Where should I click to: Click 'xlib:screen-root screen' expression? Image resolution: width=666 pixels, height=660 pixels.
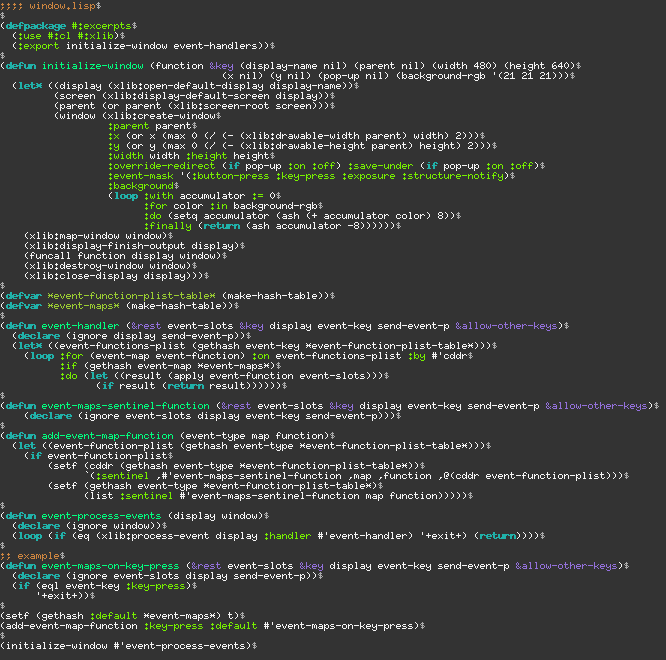(x=243, y=106)
